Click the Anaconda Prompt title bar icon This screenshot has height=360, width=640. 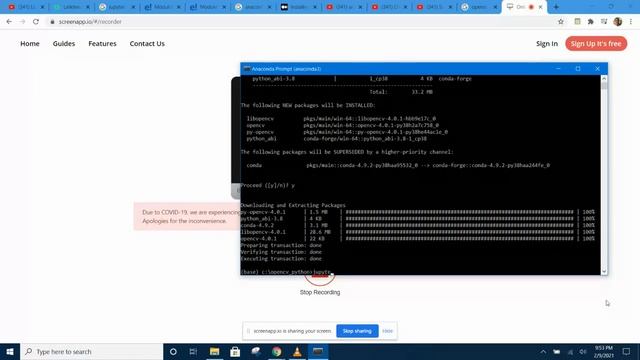(247, 69)
